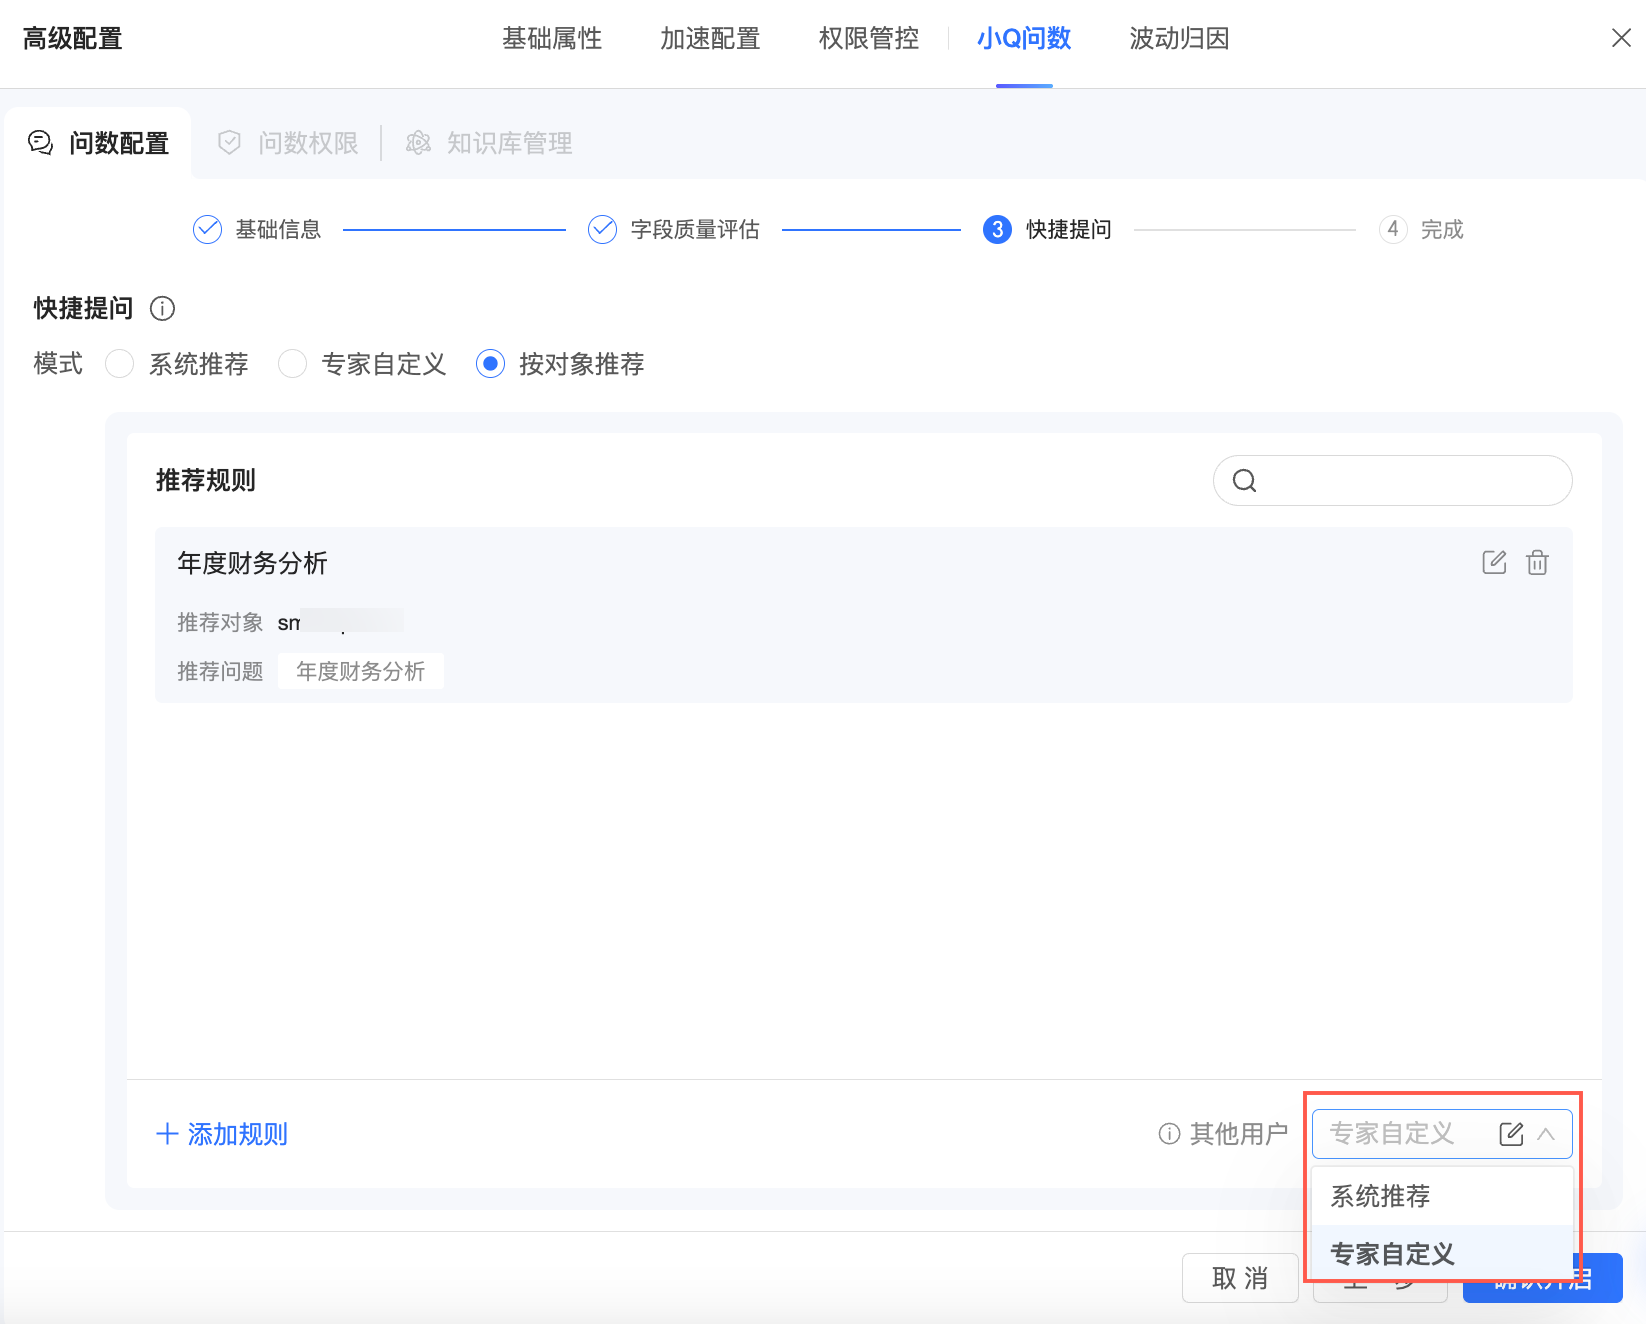The image size is (1646, 1324).
Task: Select the 专家自定义 mode radio button
Action: click(x=292, y=364)
